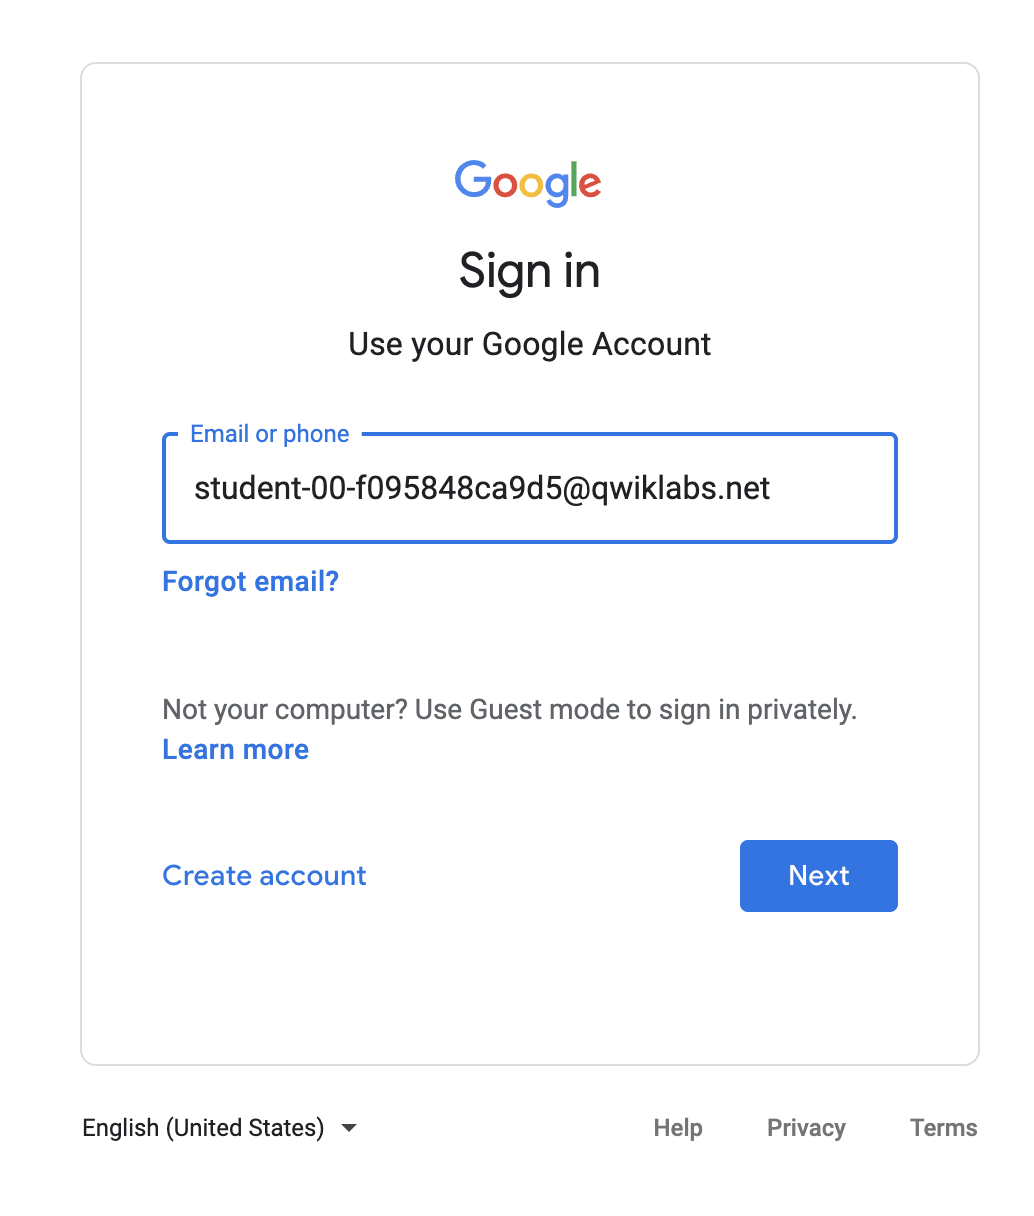The image size is (1034, 1216).
Task: Start creating a new Google account
Action: point(263,876)
